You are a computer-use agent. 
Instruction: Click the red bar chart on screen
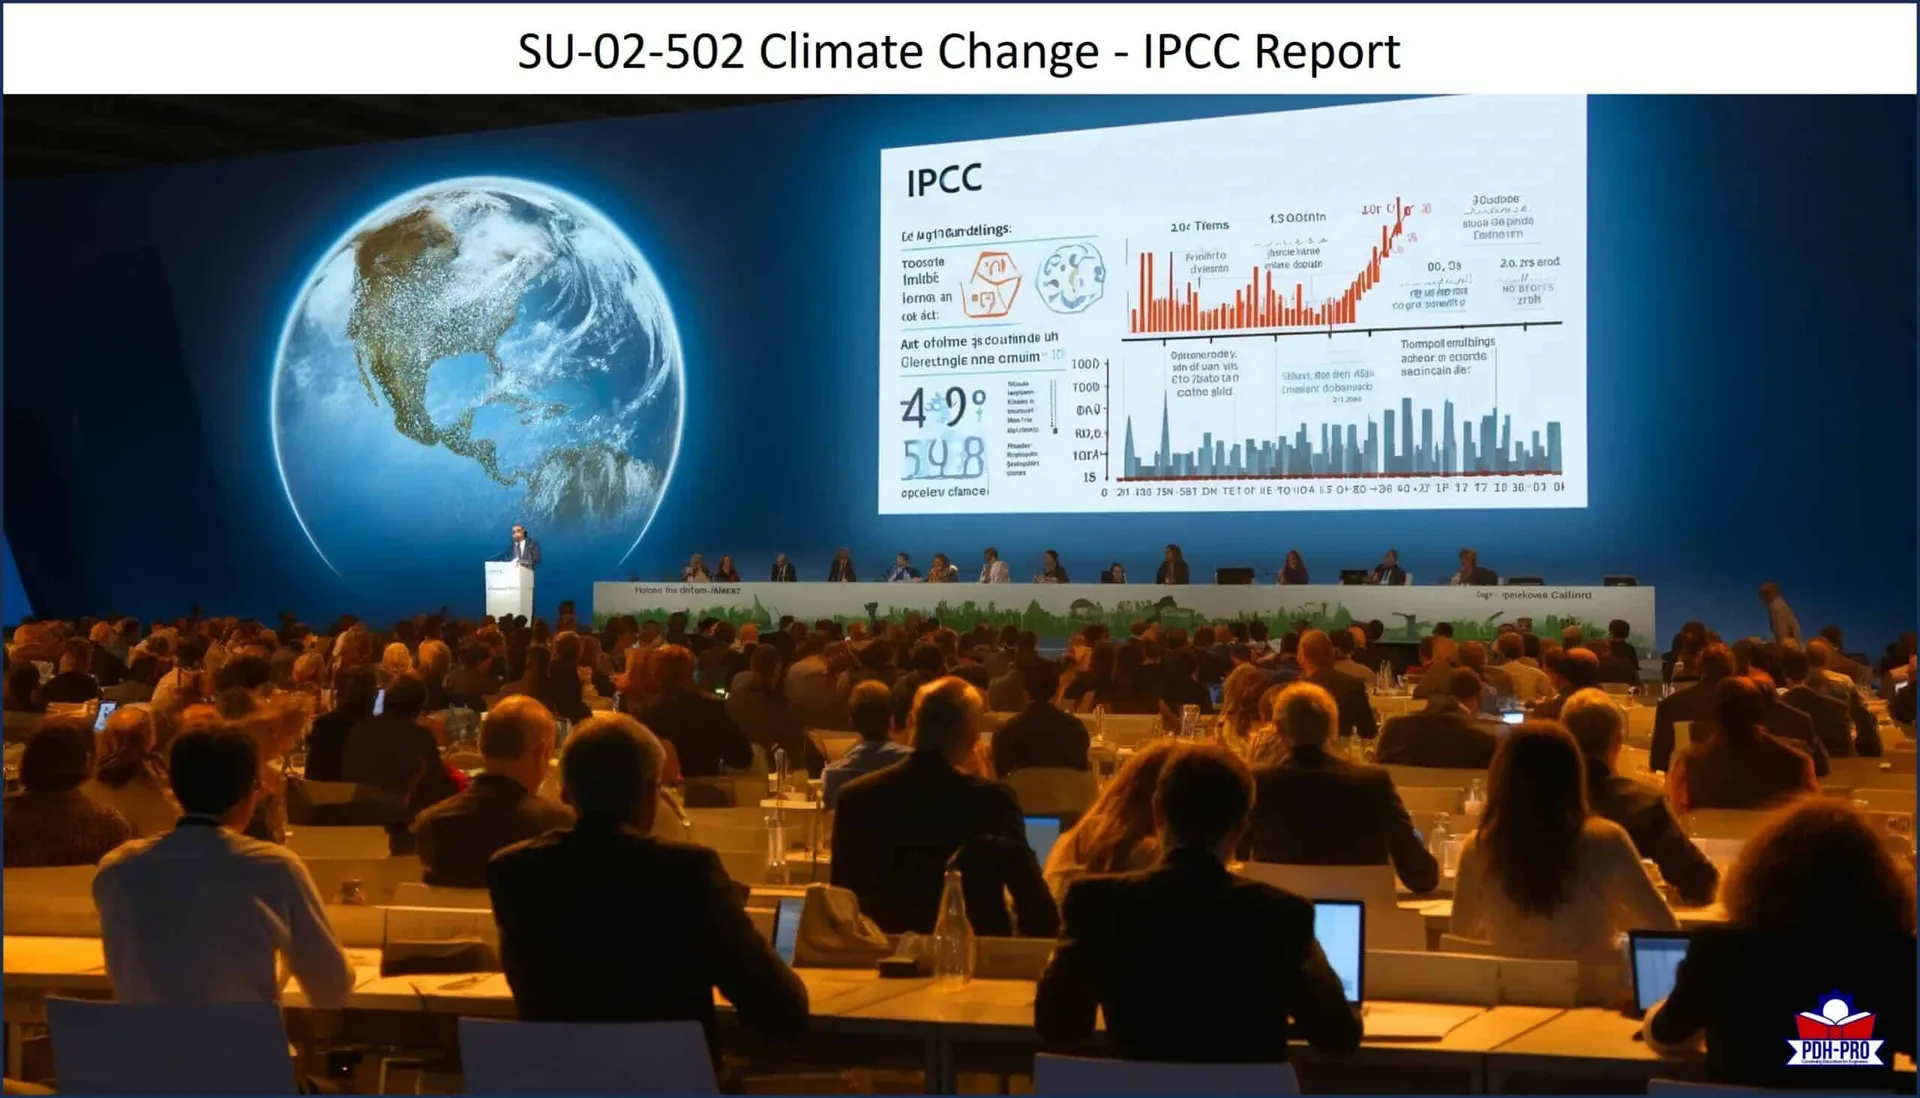point(1250,300)
